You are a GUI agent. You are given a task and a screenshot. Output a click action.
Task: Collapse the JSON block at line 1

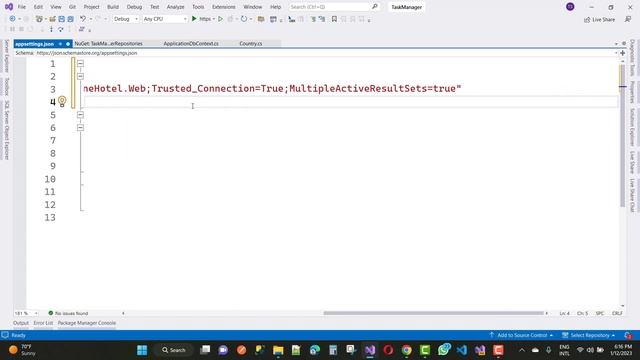80,64
